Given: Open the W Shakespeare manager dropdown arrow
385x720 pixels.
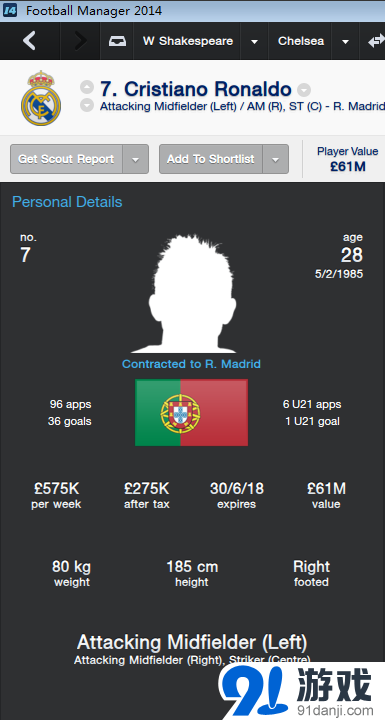Looking at the screenshot, I should pos(254,41).
